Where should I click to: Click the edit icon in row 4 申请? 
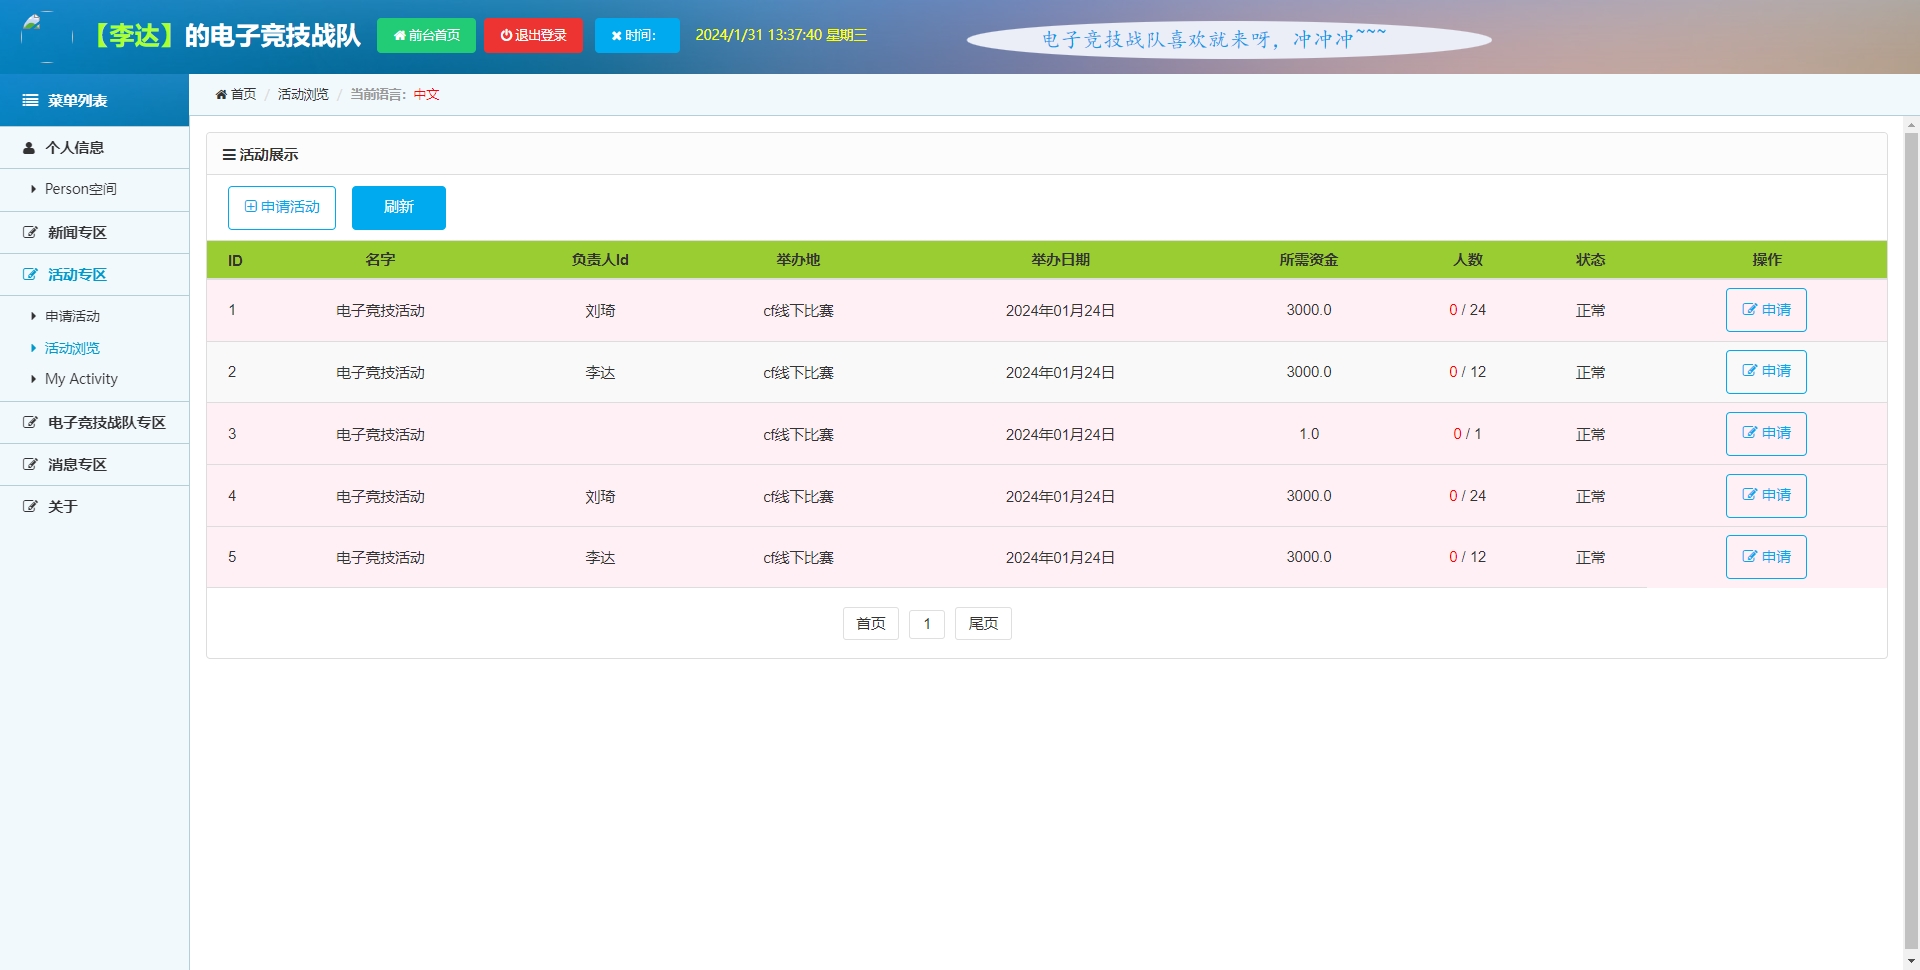pos(1750,495)
